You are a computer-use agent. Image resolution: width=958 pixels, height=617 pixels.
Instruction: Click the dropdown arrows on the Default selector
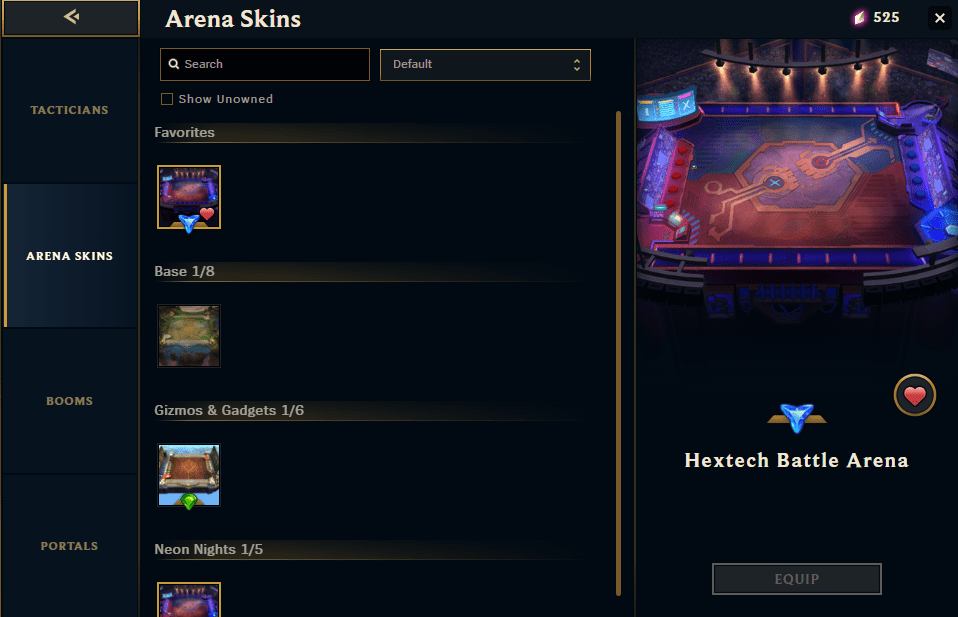point(576,65)
